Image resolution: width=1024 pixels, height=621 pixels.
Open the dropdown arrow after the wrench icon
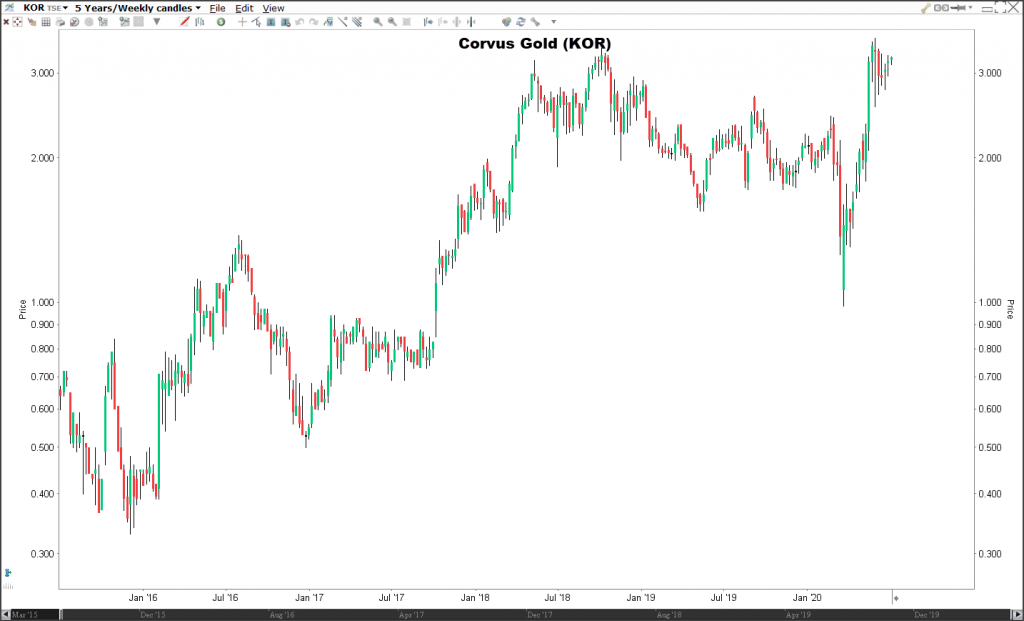tap(553, 22)
